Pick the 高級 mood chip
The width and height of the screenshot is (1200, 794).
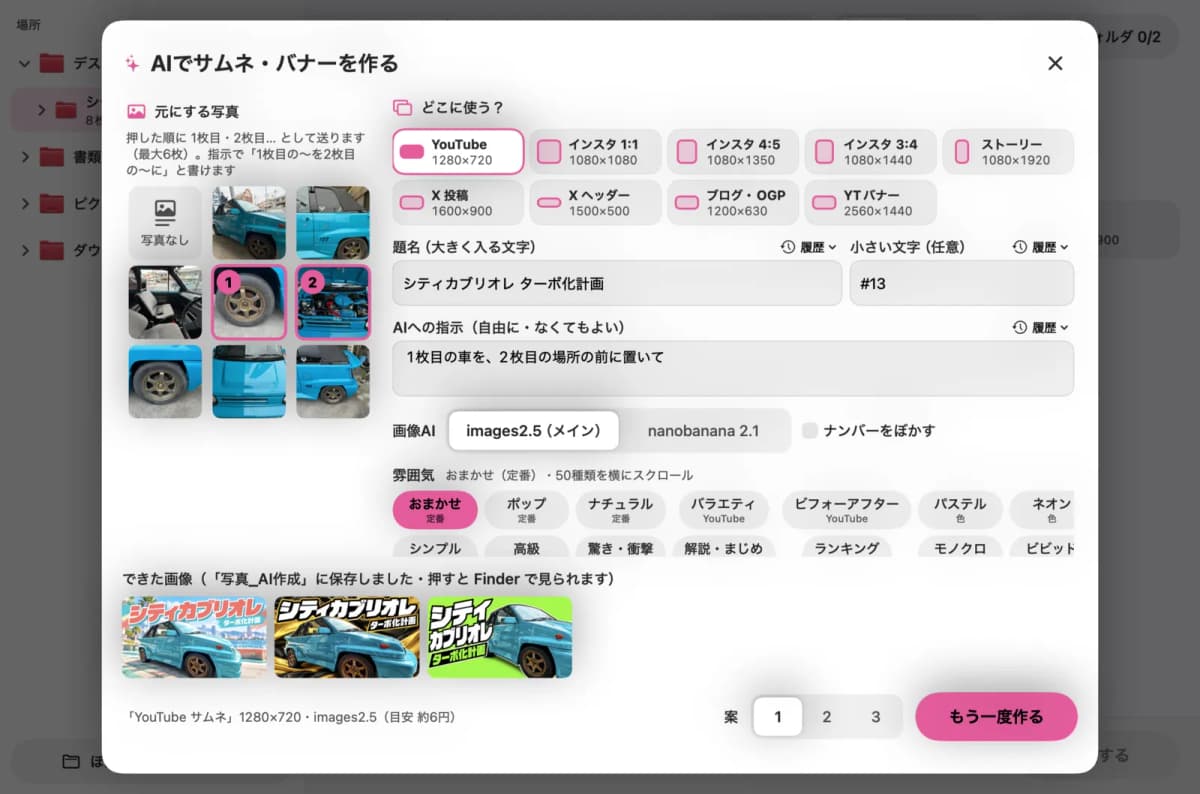coord(526,548)
